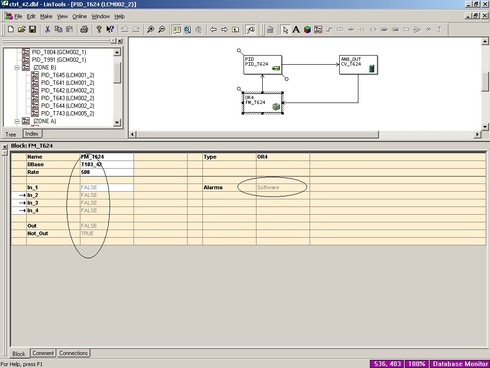This screenshot has width=490, height=368.
Task: Select the text tool letter A icon
Action: [296, 30]
